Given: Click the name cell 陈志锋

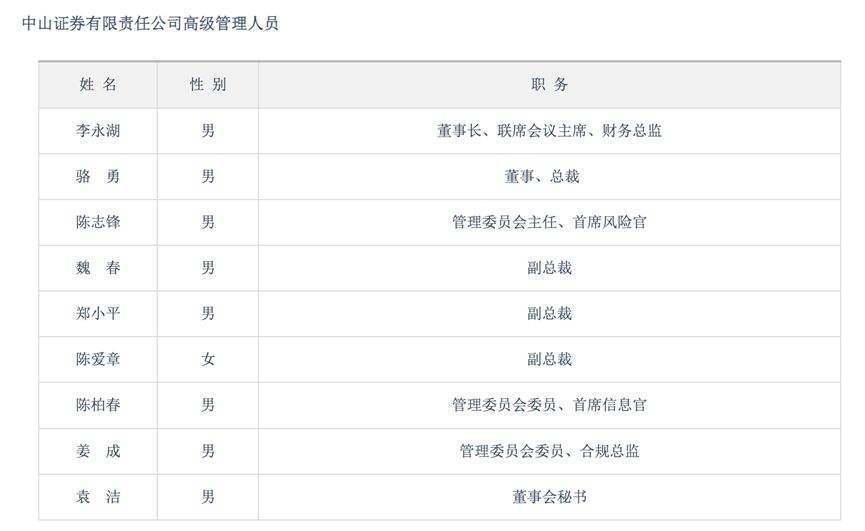Looking at the screenshot, I should coord(98,222).
